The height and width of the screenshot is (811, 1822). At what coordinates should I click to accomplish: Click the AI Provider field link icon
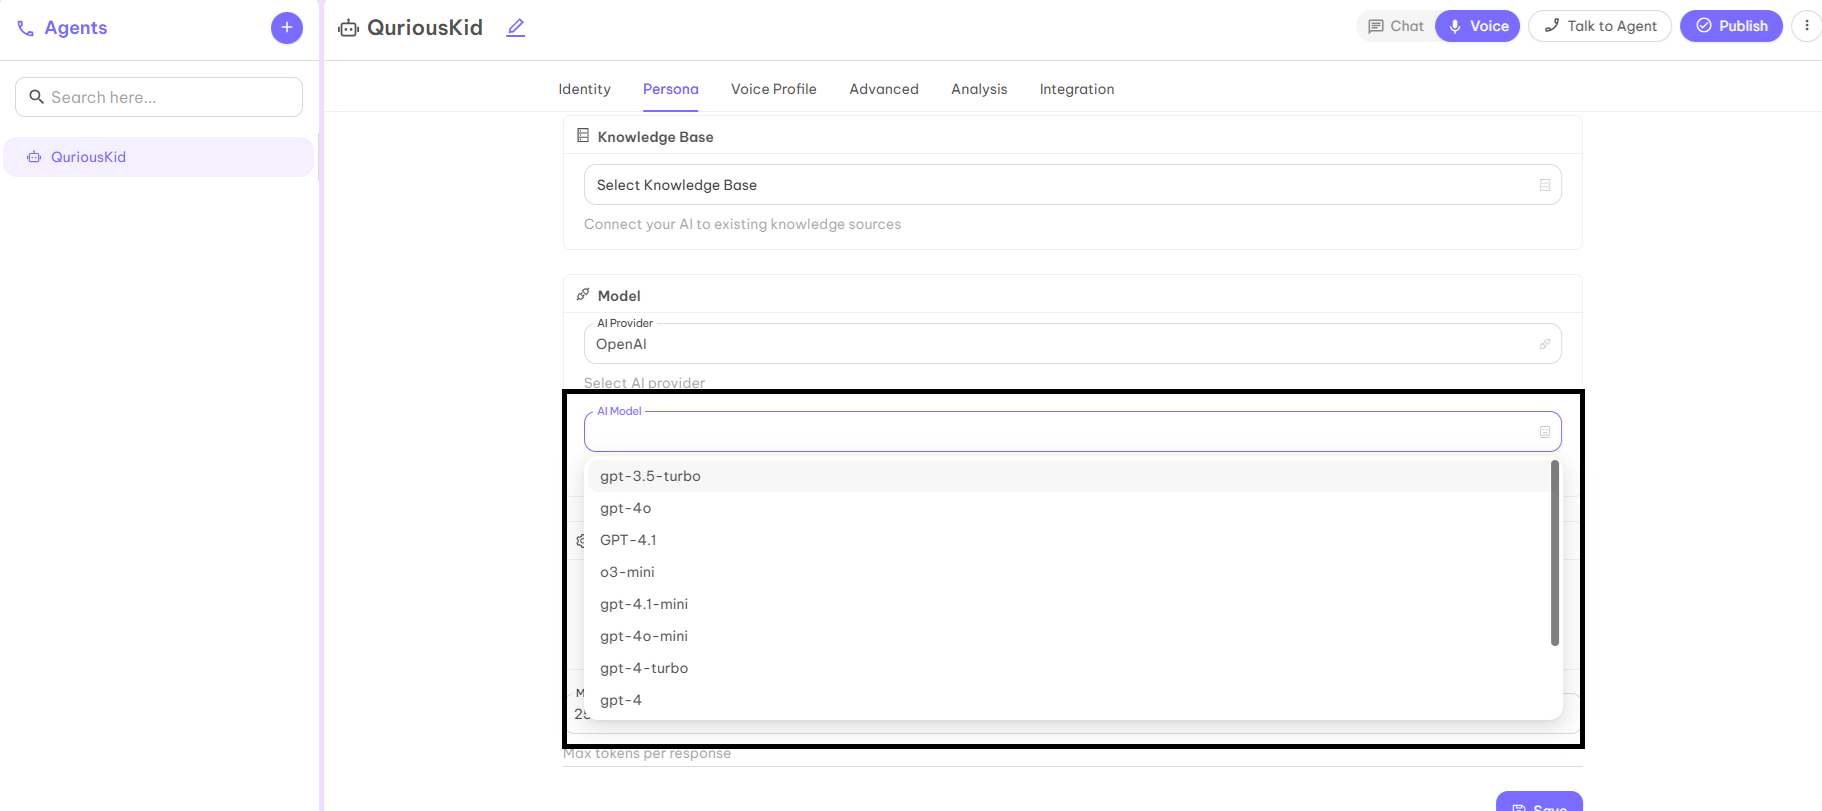tap(1545, 344)
